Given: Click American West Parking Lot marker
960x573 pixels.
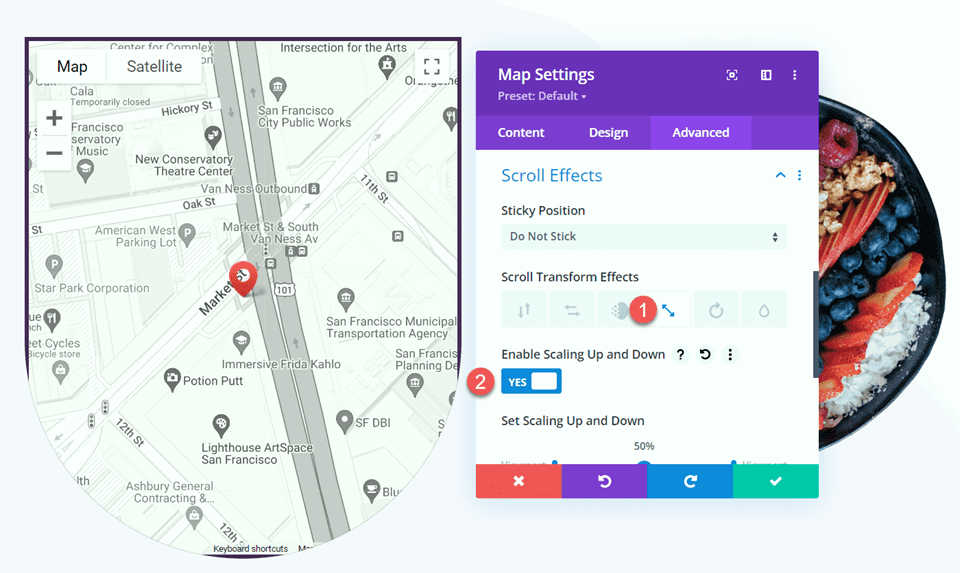Looking at the screenshot, I should (186, 234).
